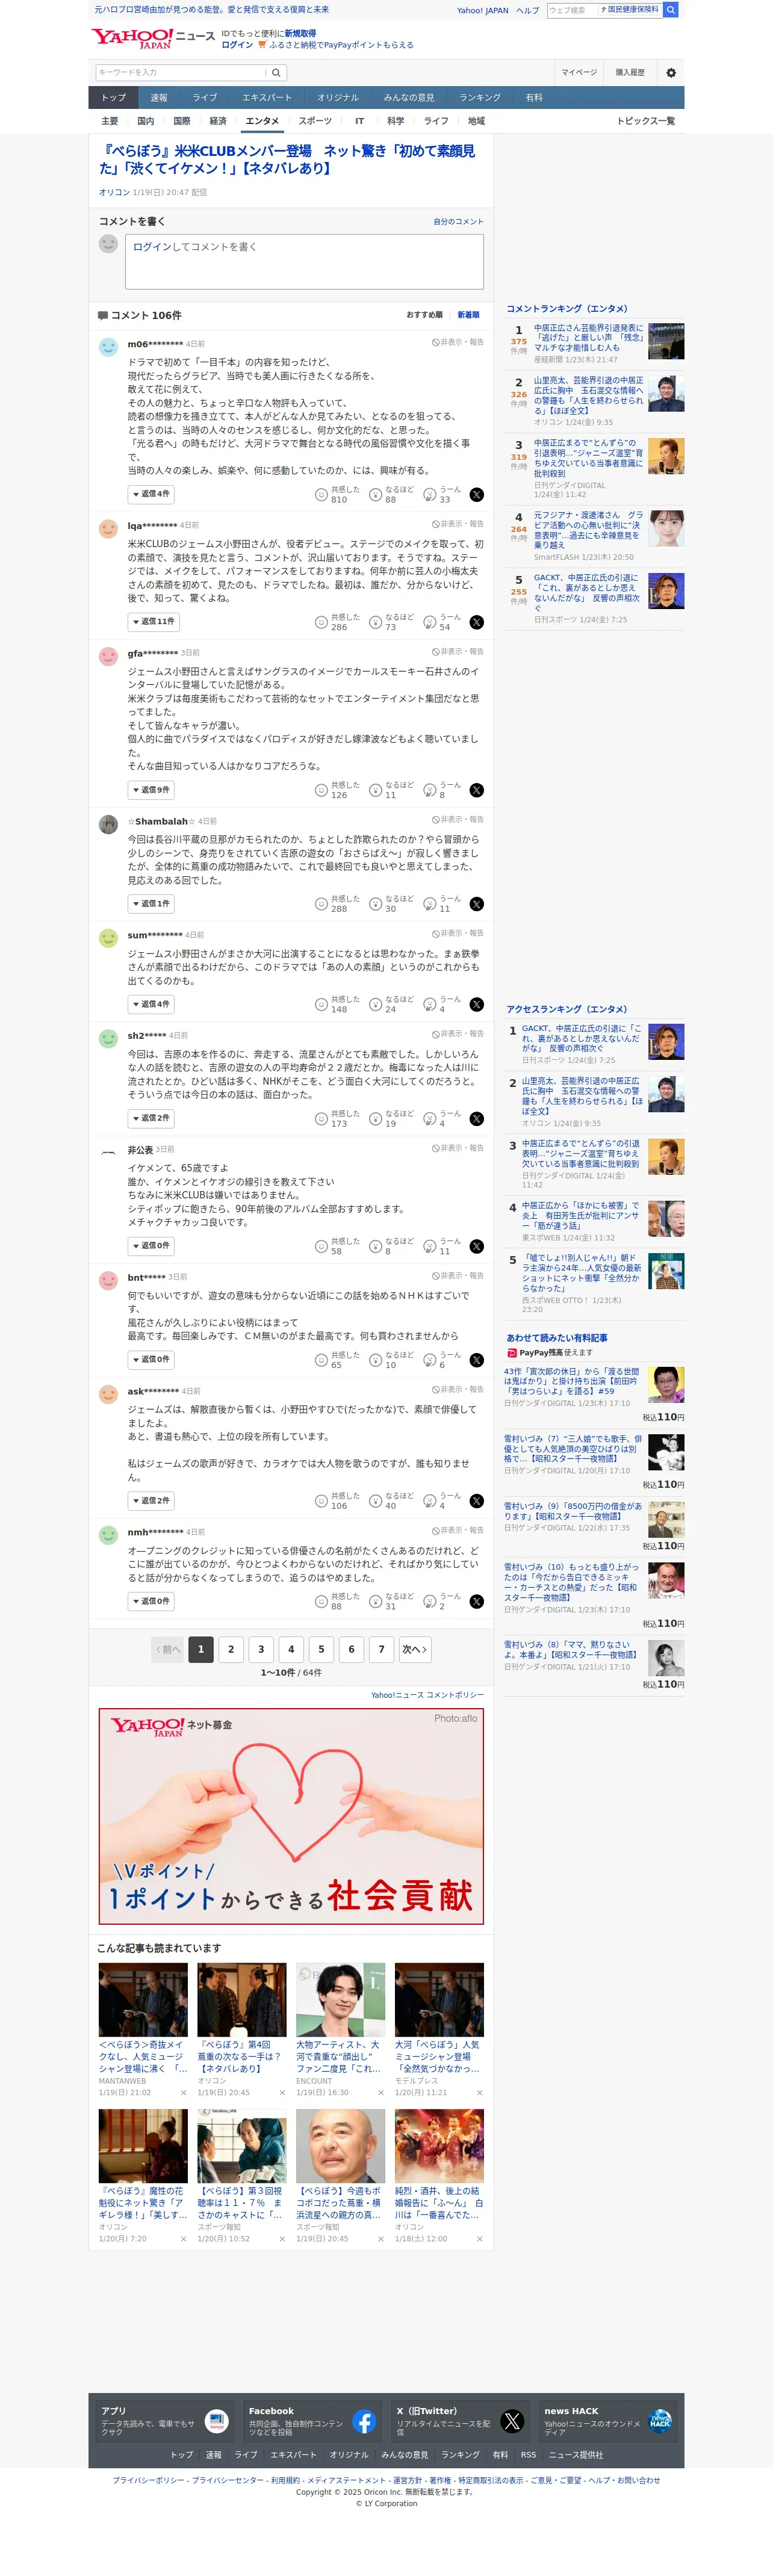Click 共感した on sum comment

pyautogui.click(x=338, y=1004)
